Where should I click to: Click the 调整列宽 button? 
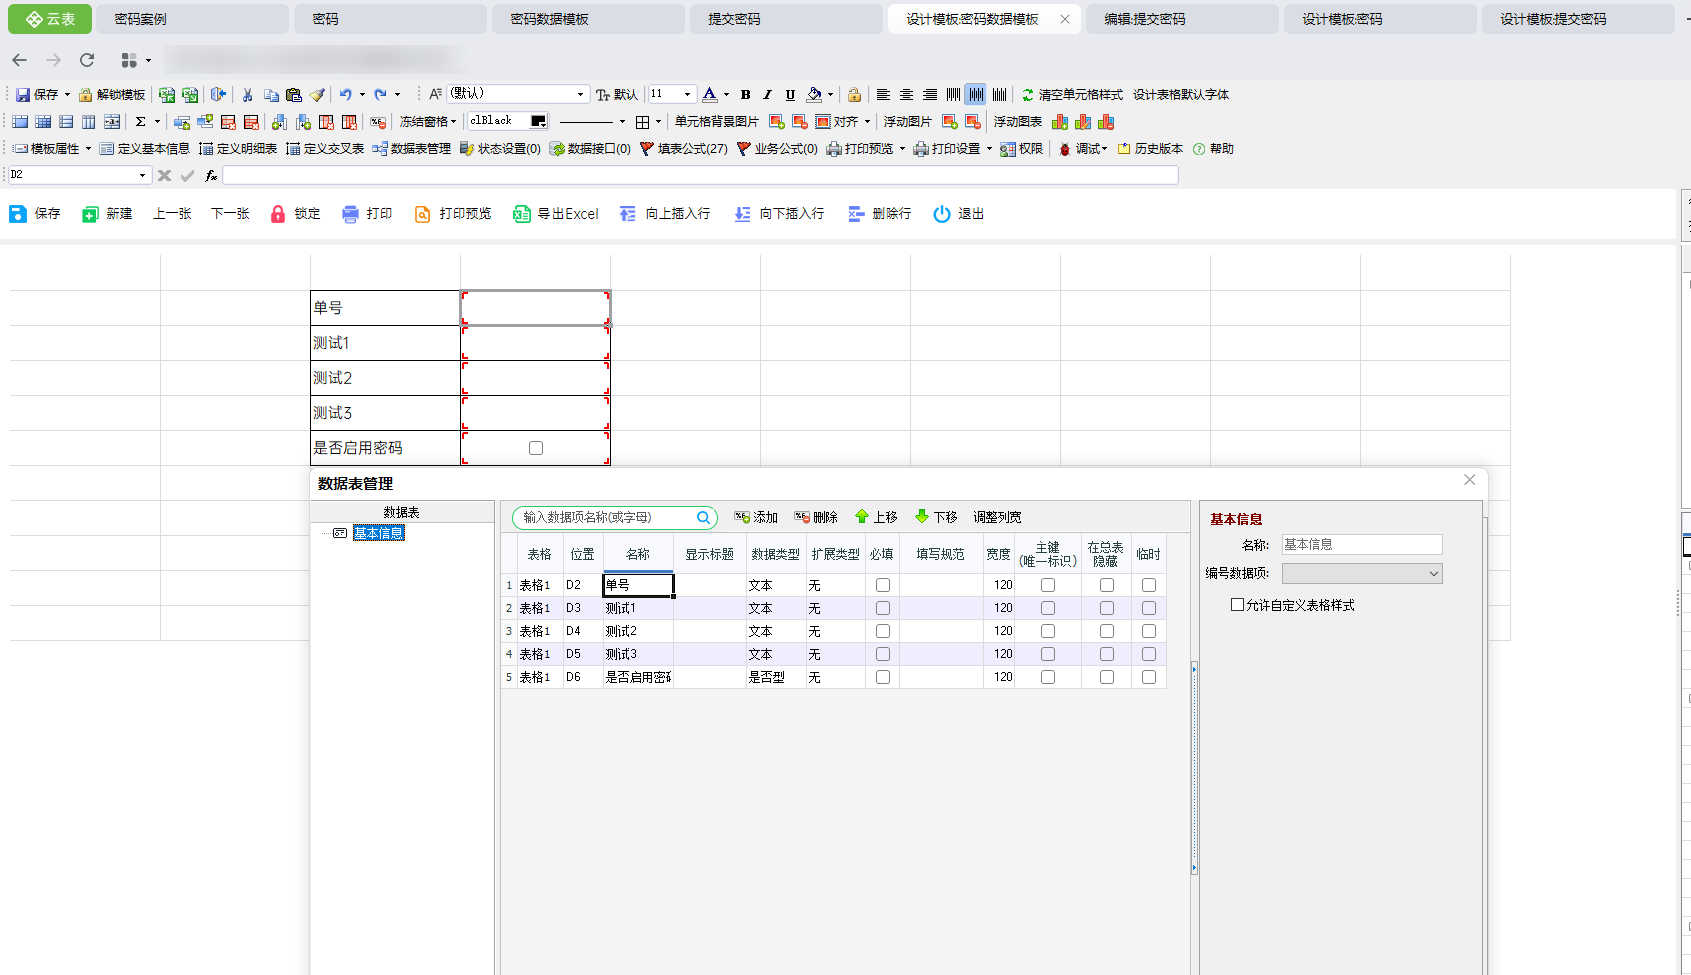(x=997, y=517)
